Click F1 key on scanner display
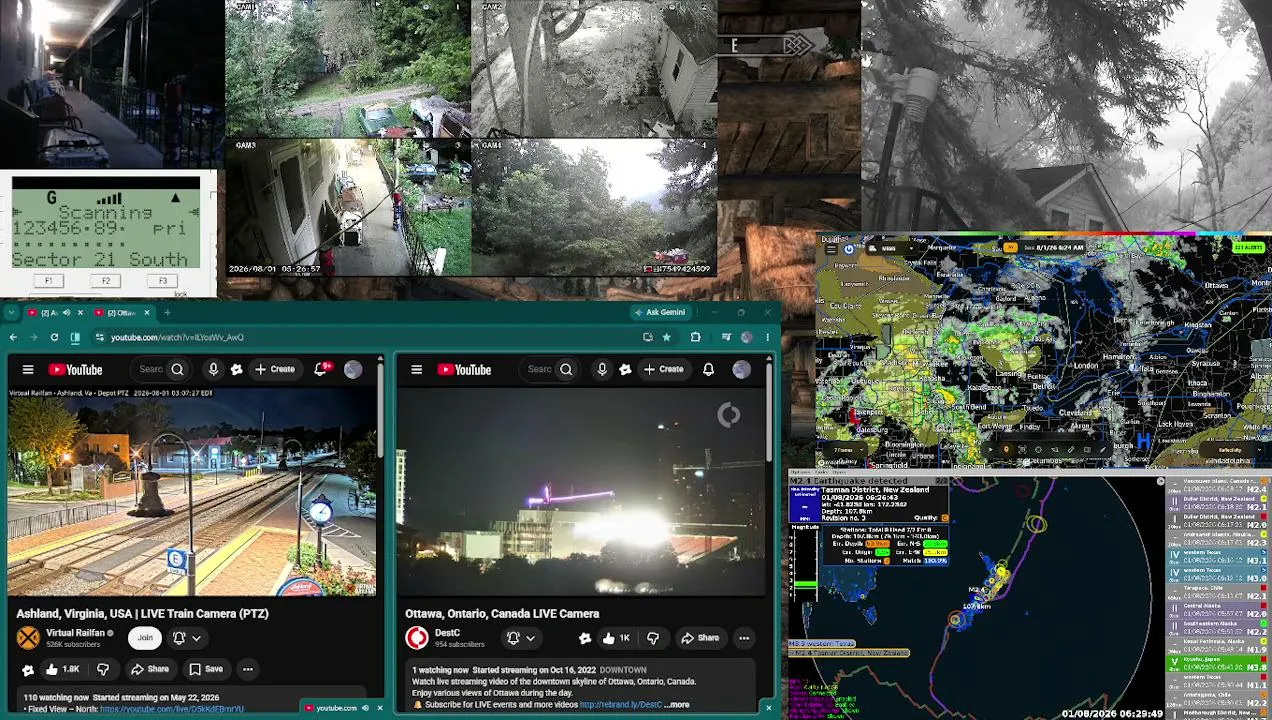 pos(48,281)
